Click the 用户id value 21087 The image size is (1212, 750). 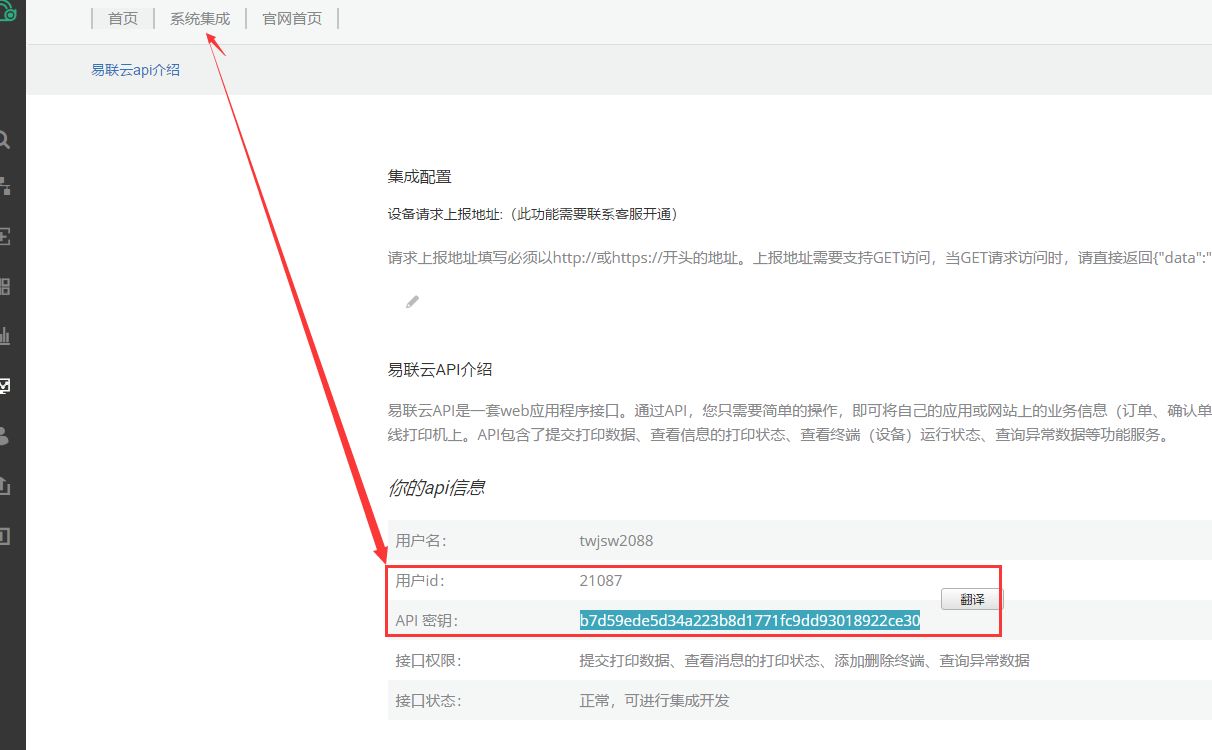(600, 580)
